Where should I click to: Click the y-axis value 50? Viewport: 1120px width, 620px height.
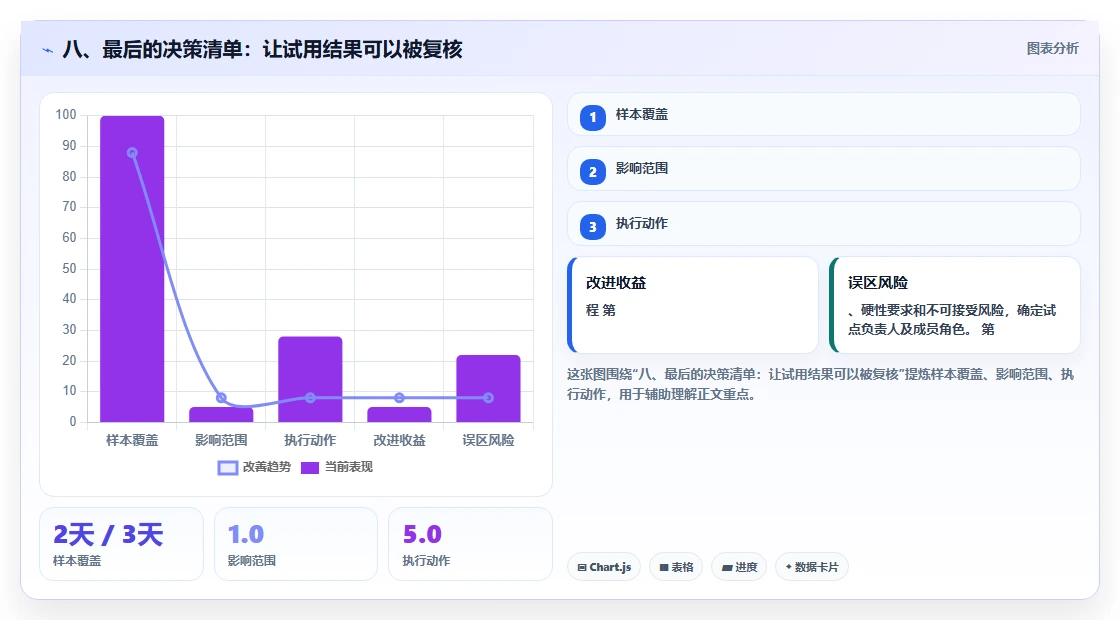tap(69, 269)
